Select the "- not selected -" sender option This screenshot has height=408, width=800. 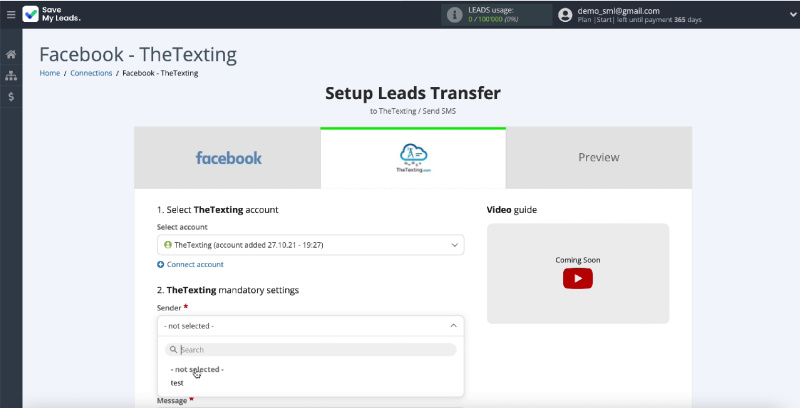(x=197, y=369)
